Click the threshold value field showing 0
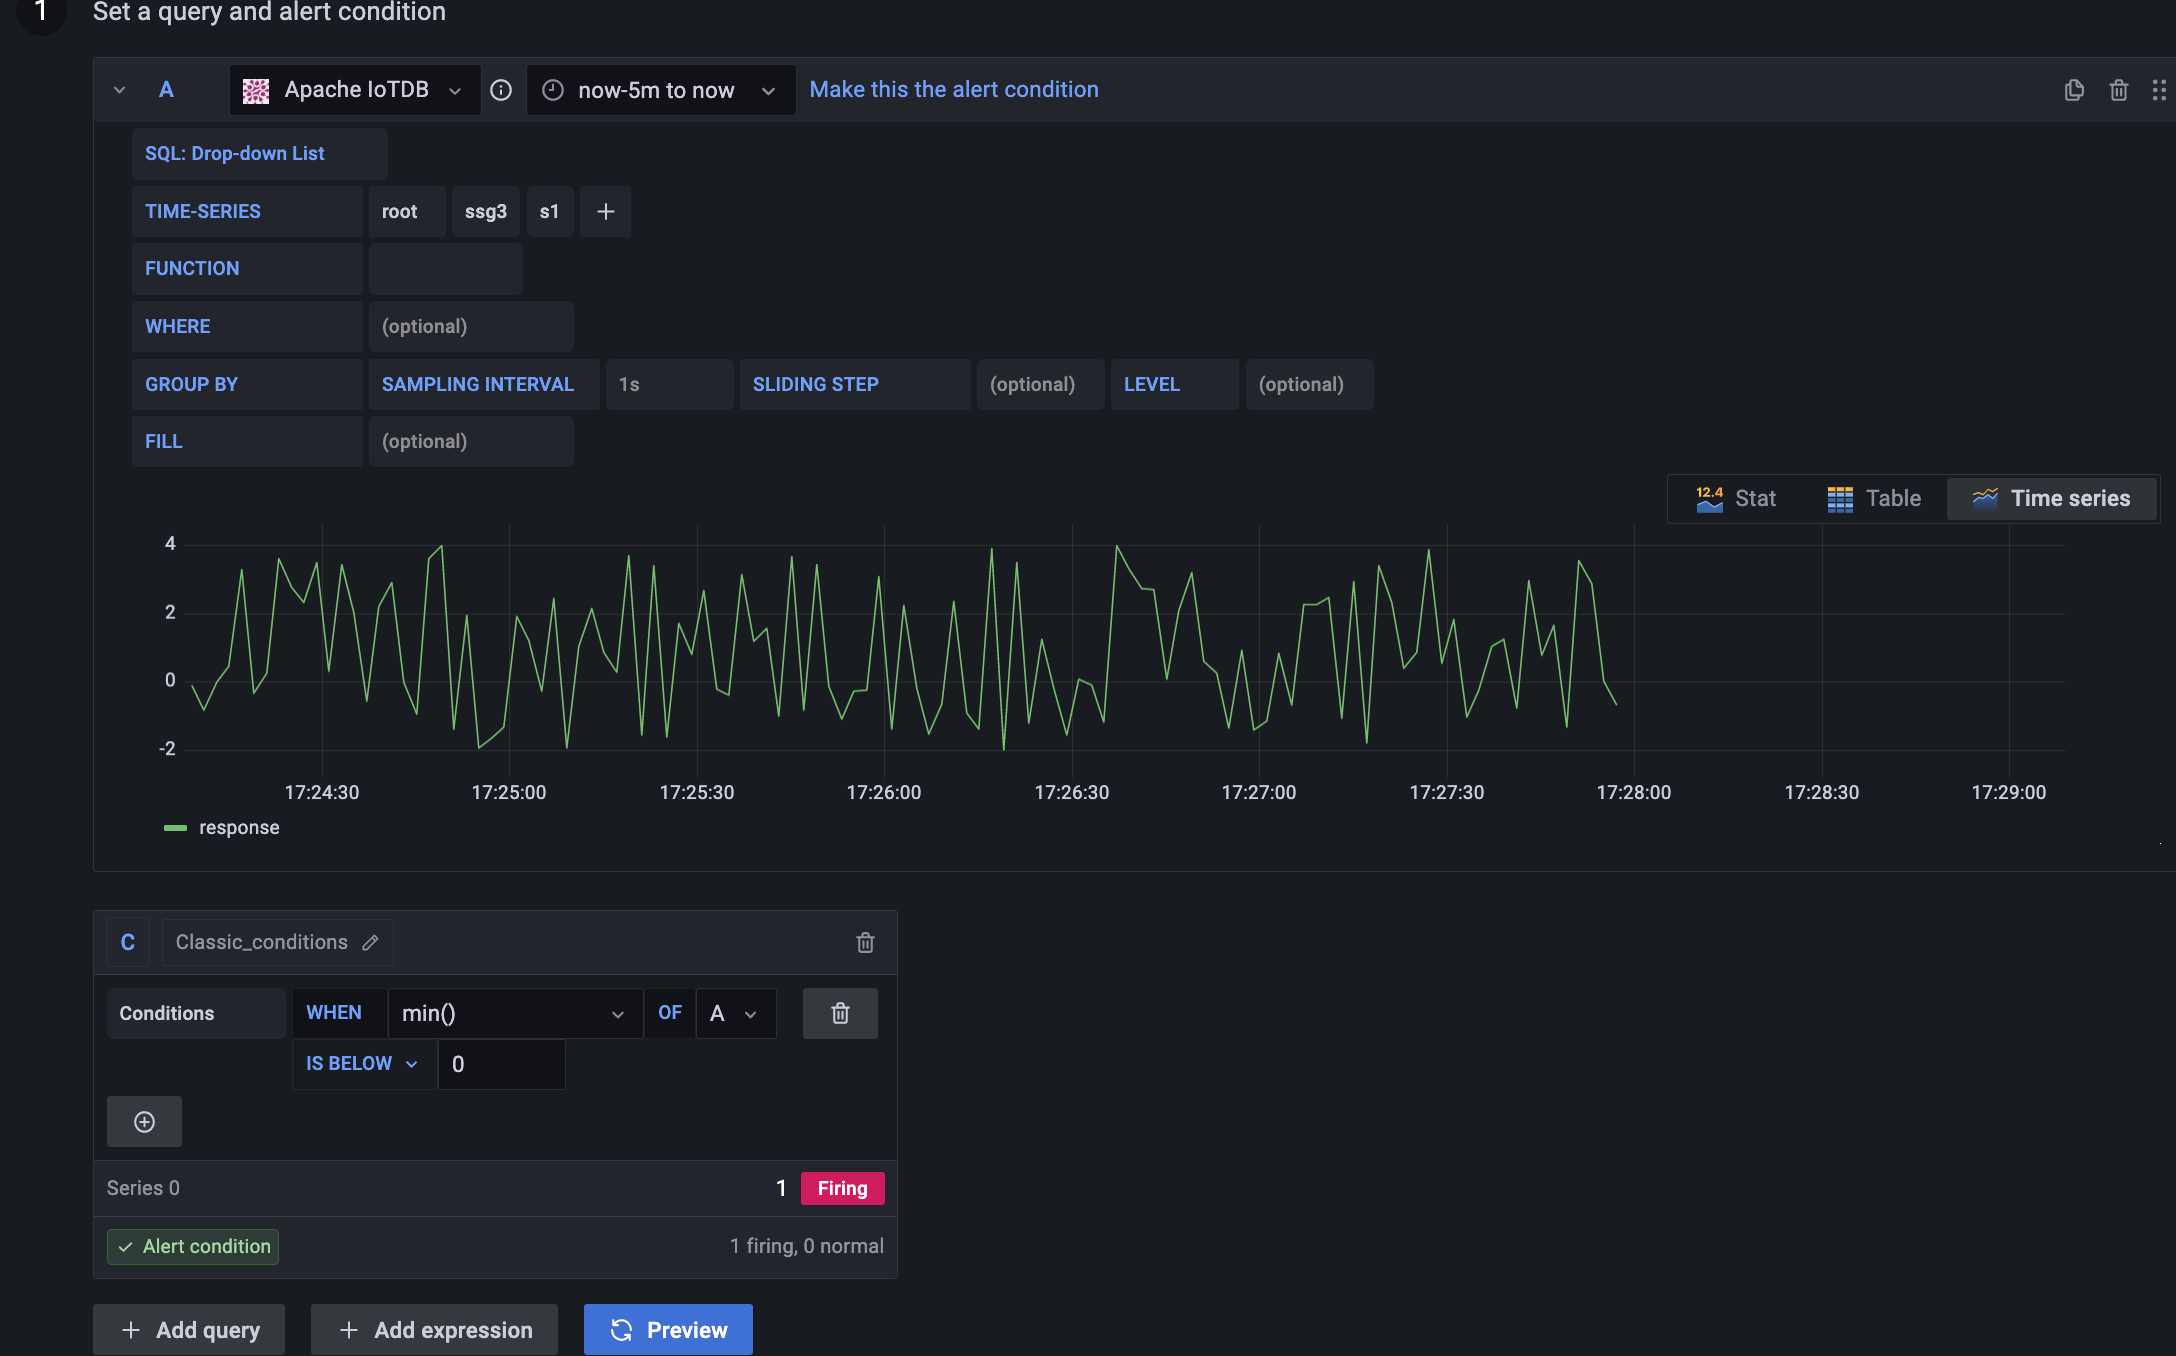Viewport: 2176px width, 1356px height. pos(501,1064)
